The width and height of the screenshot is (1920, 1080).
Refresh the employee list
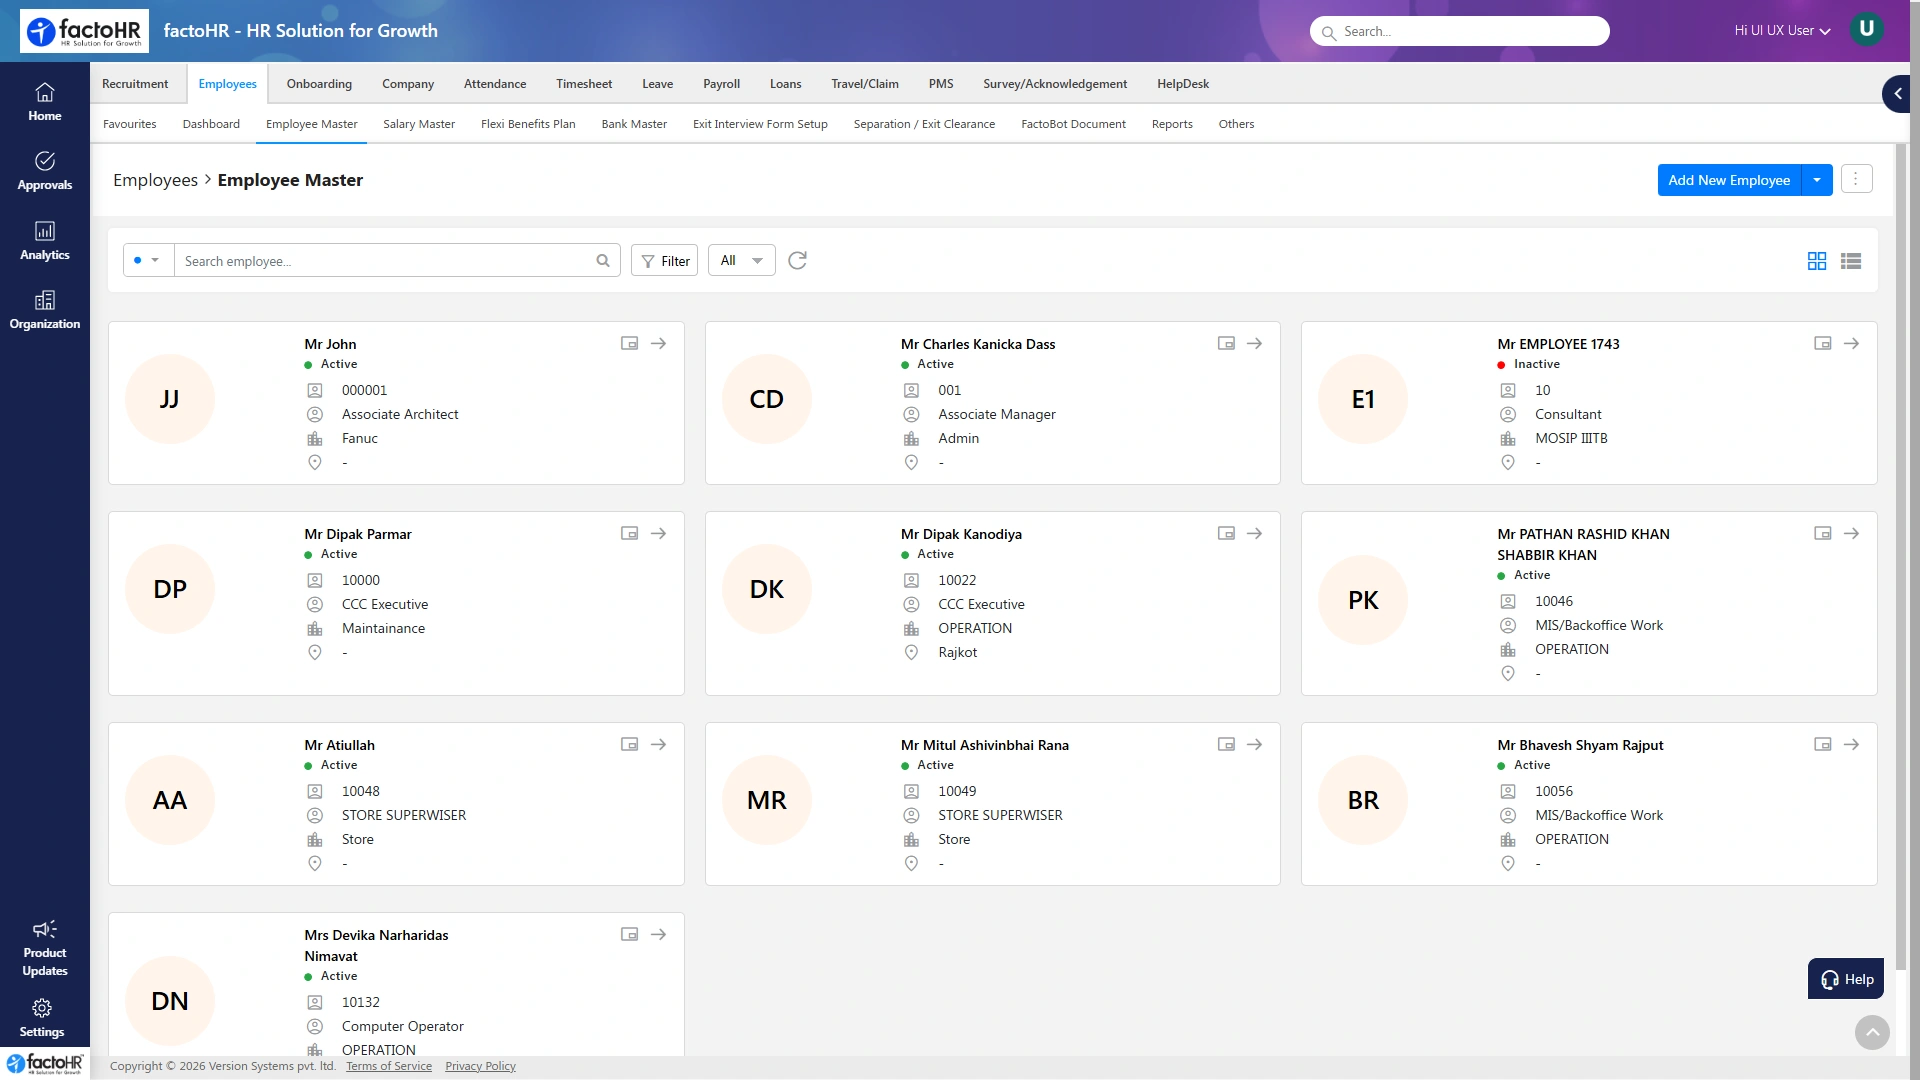click(x=797, y=260)
